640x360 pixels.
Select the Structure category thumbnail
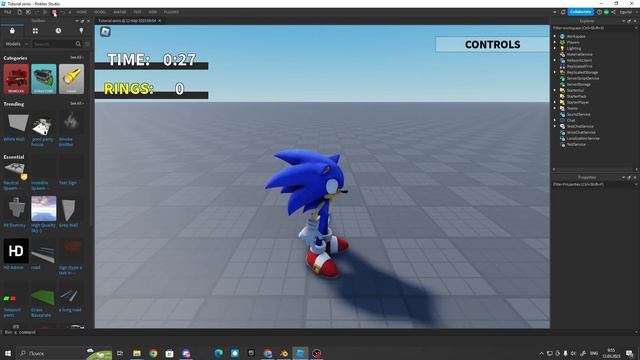click(x=44, y=79)
